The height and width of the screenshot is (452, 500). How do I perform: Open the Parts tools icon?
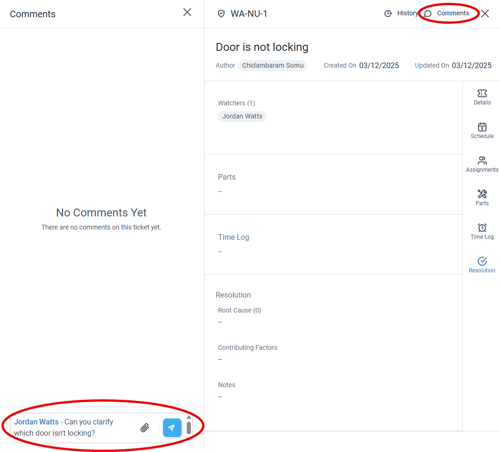tap(482, 198)
